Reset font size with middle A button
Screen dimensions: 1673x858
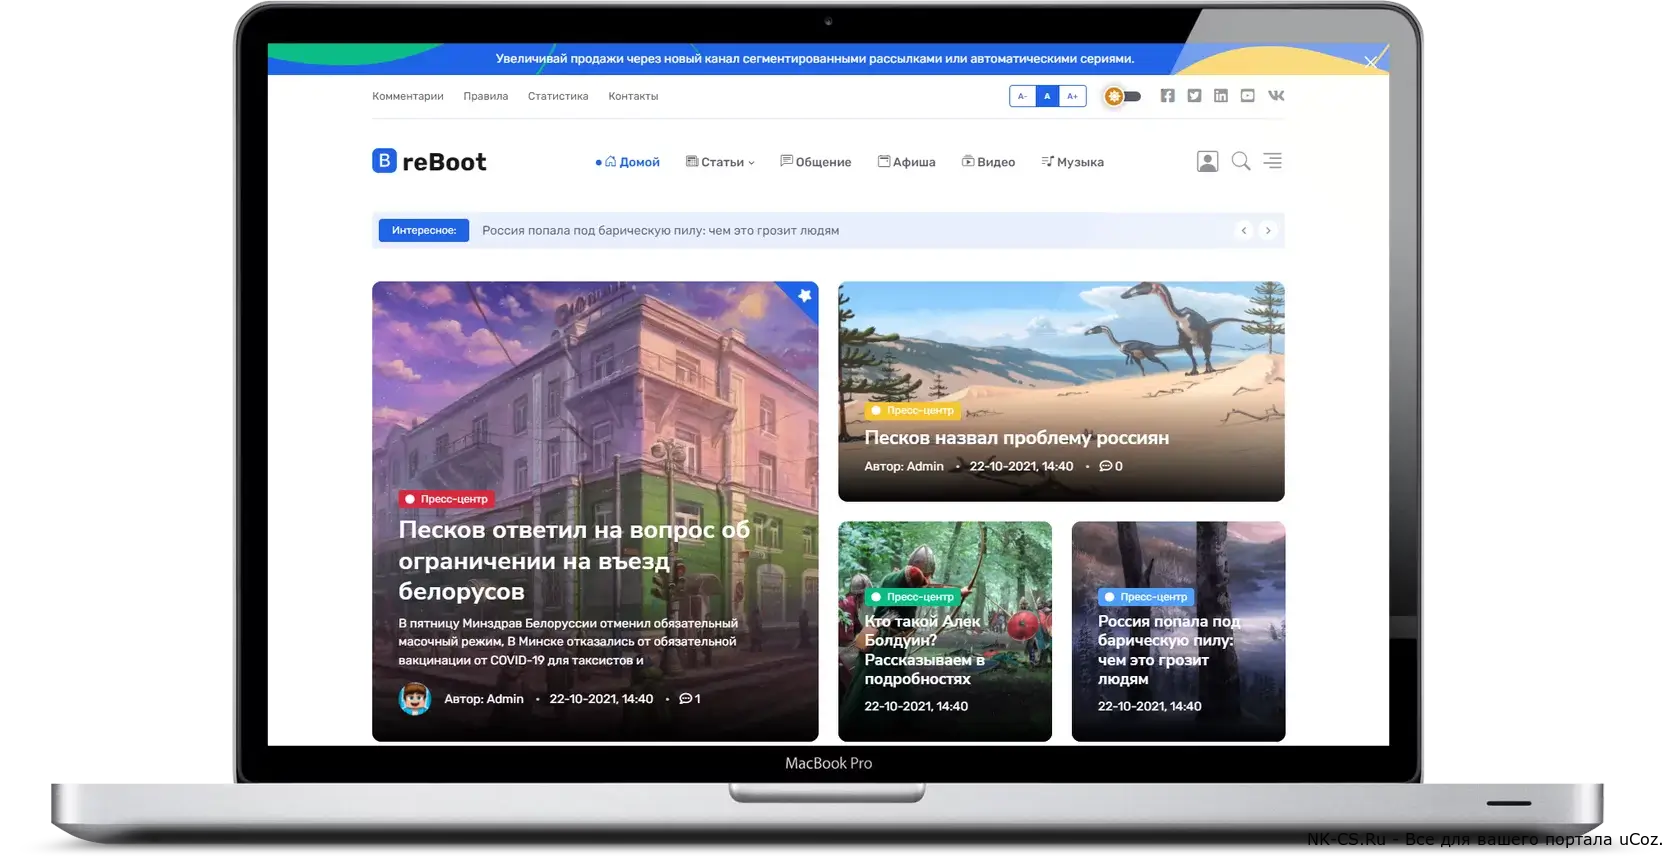(1047, 96)
